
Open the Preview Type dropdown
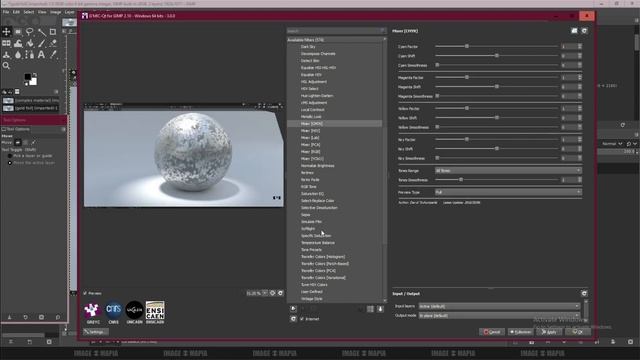(508, 192)
